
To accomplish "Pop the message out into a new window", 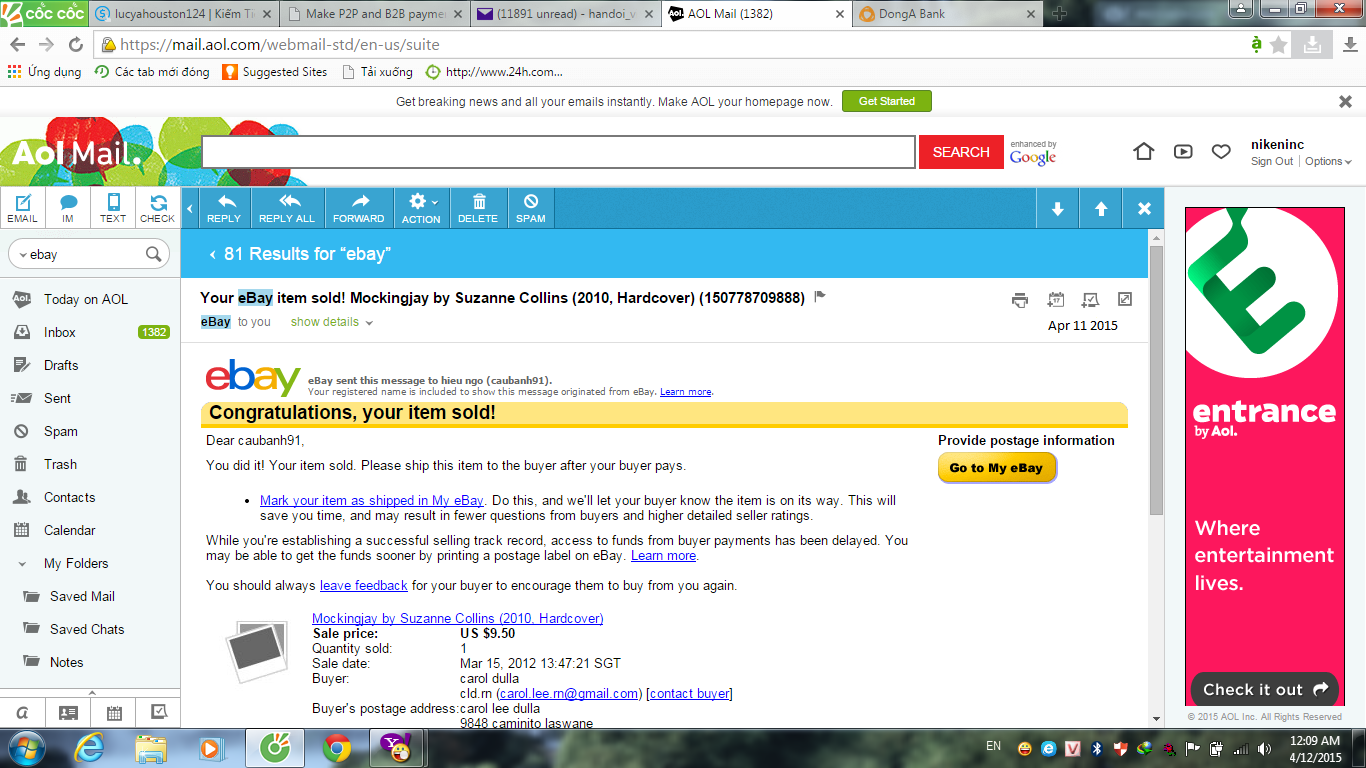I will coord(1125,300).
